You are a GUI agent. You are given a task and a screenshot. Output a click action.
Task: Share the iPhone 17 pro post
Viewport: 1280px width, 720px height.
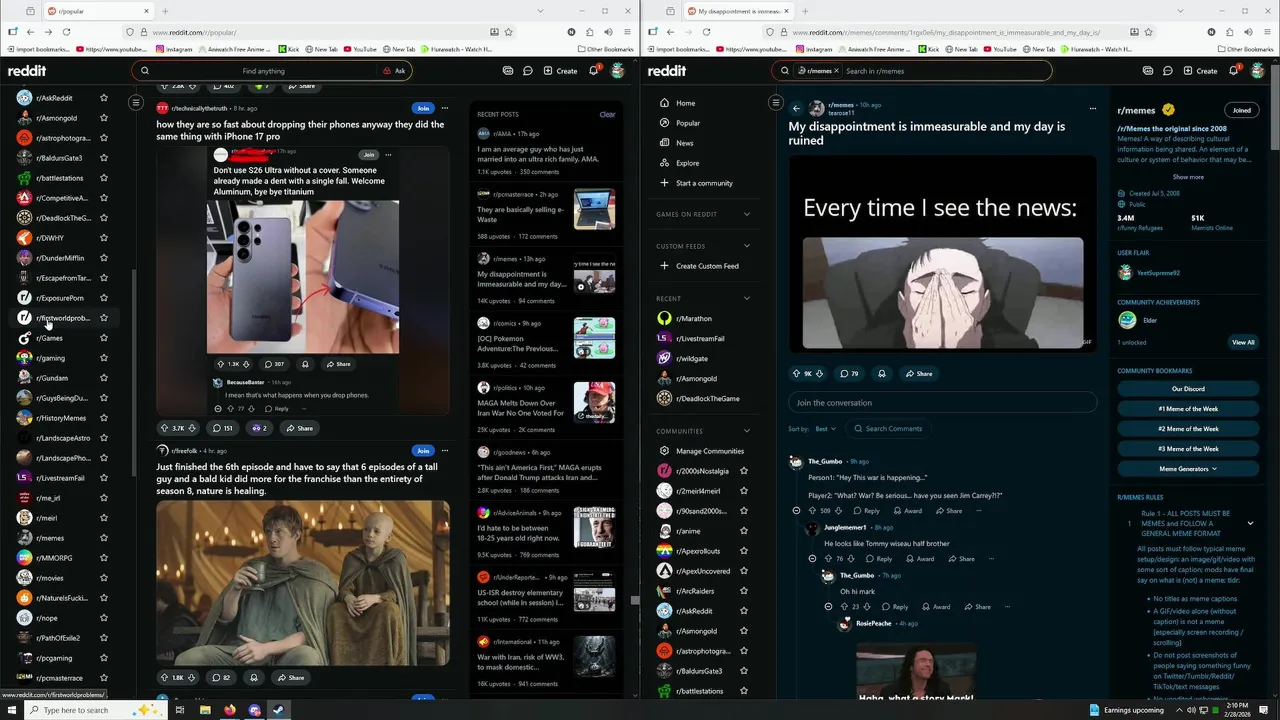pyautogui.click(x=299, y=428)
